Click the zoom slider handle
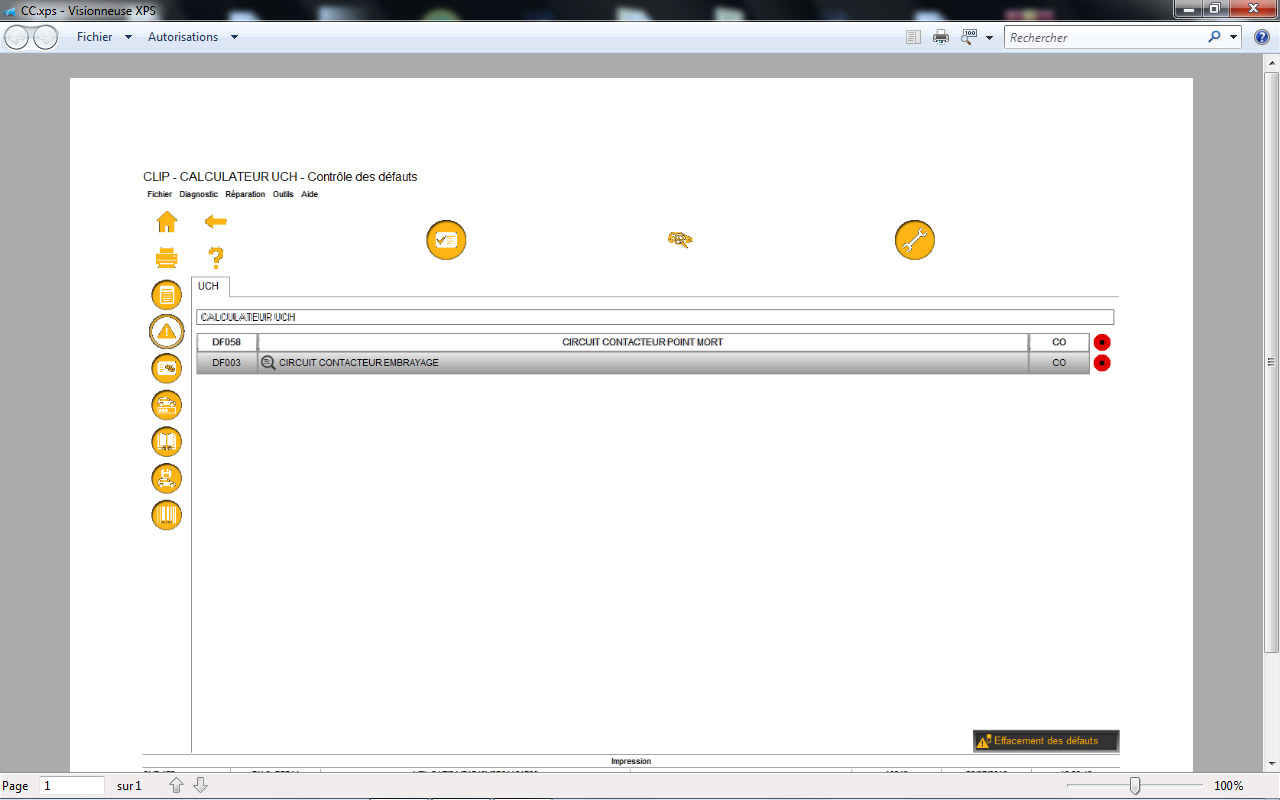 [x=1134, y=786]
